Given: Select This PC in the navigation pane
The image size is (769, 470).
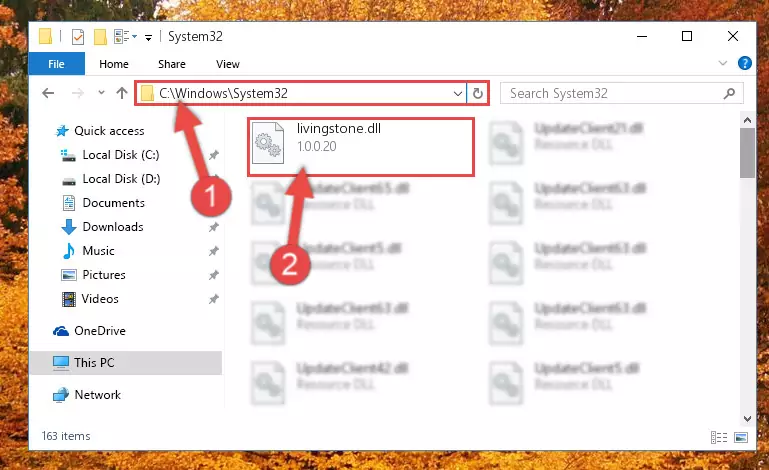Looking at the screenshot, I should 126,363.
